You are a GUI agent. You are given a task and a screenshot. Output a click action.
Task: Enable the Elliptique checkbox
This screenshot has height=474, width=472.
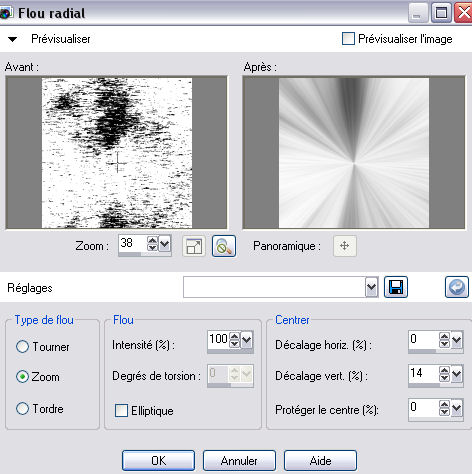pyautogui.click(x=121, y=411)
